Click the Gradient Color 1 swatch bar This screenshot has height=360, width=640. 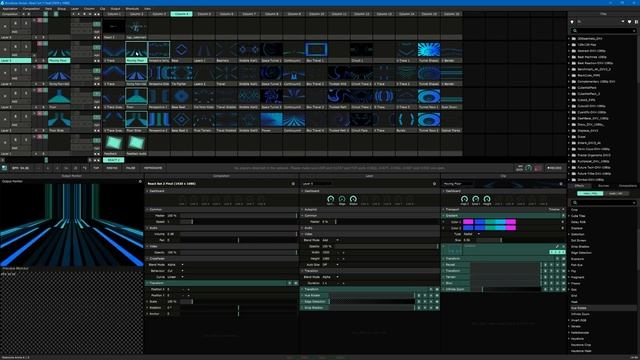[x=489, y=222]
